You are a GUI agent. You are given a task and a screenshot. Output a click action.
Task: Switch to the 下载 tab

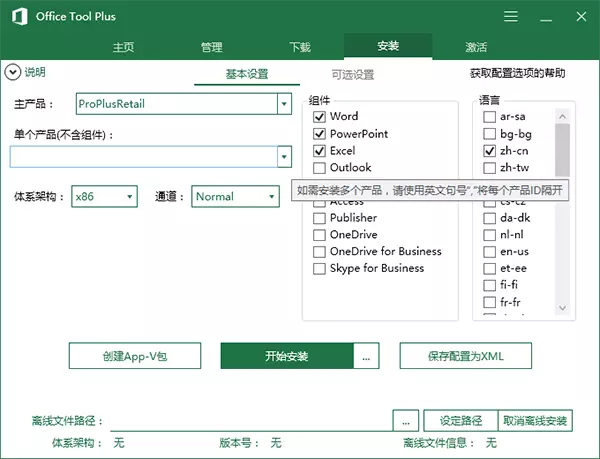pos(300,47)
